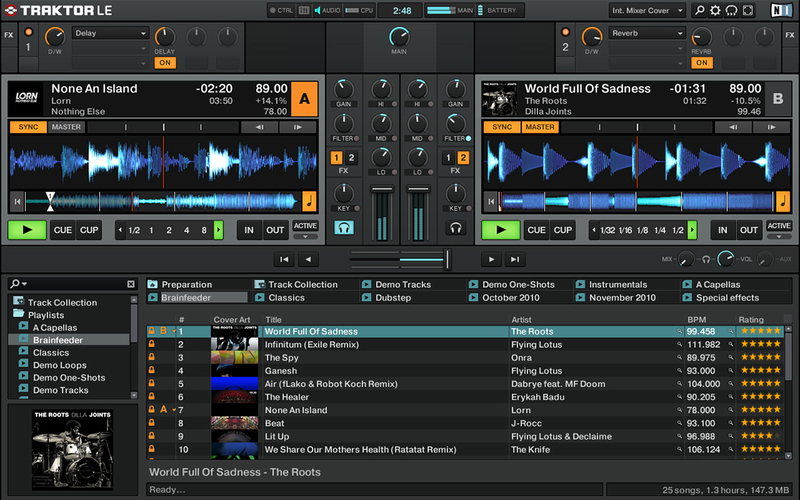Image resolution: width=800 pixels, height=500 pixels.
Task: Click Deck A's orange musical note button
Action: 309,202
